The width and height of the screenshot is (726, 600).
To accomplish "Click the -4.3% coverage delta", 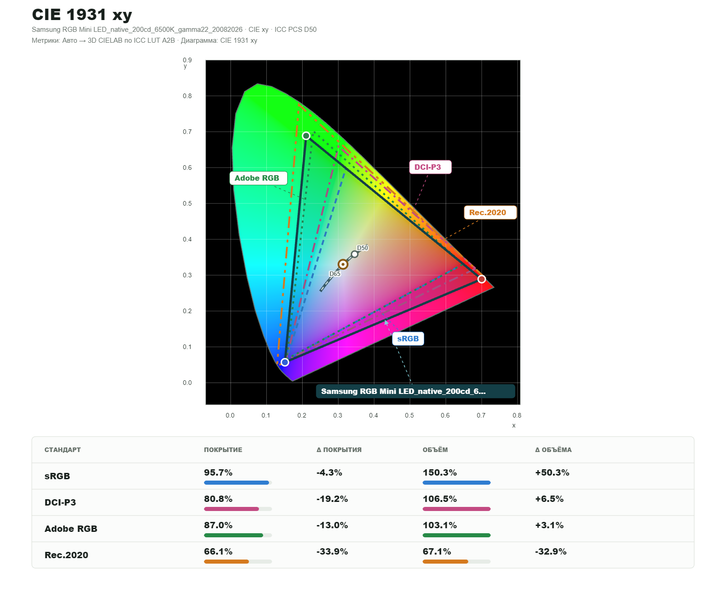I will point(329,473).
